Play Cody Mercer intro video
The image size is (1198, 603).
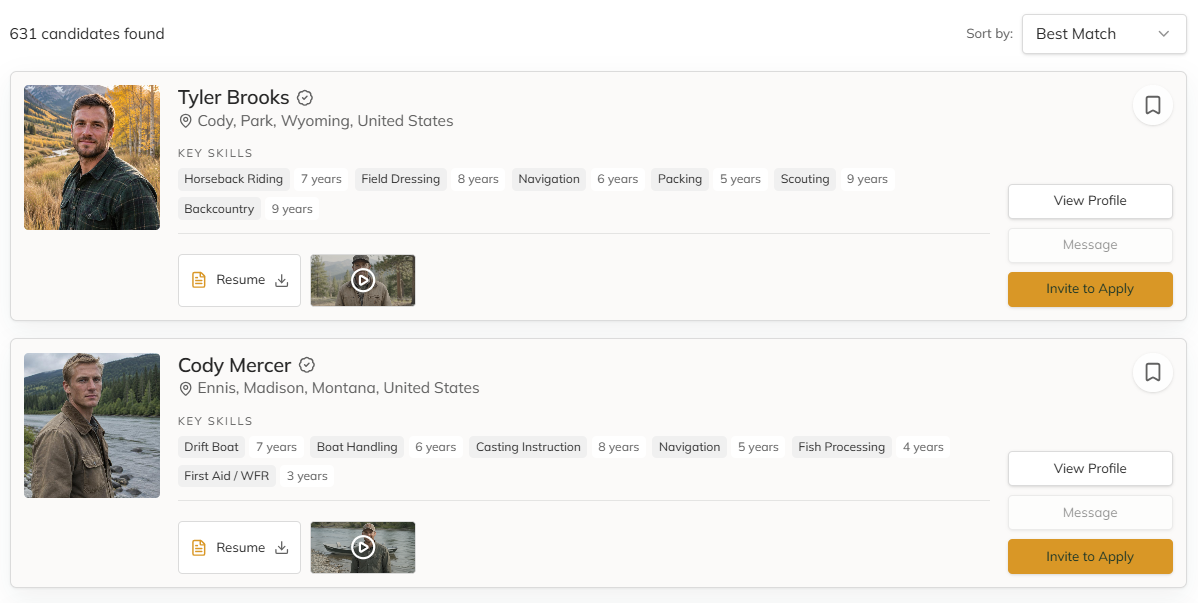pos(363,547)
